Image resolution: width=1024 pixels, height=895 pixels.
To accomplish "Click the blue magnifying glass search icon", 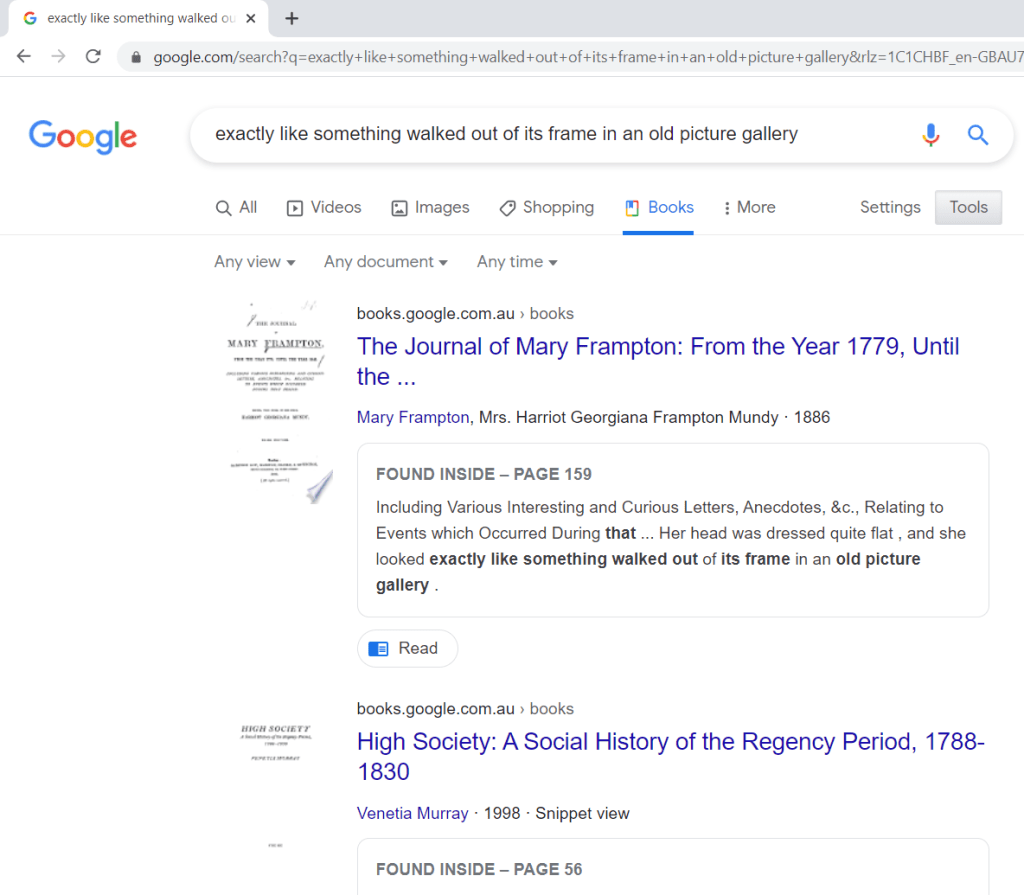I will tap(977, 135).
